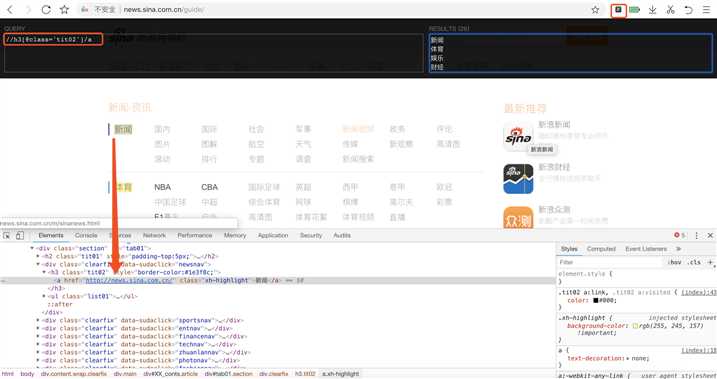The height and width of the screenshot is (379, 717).
Task: Open the Application tab
Action: pyautogui.click(x=273, y=235)
